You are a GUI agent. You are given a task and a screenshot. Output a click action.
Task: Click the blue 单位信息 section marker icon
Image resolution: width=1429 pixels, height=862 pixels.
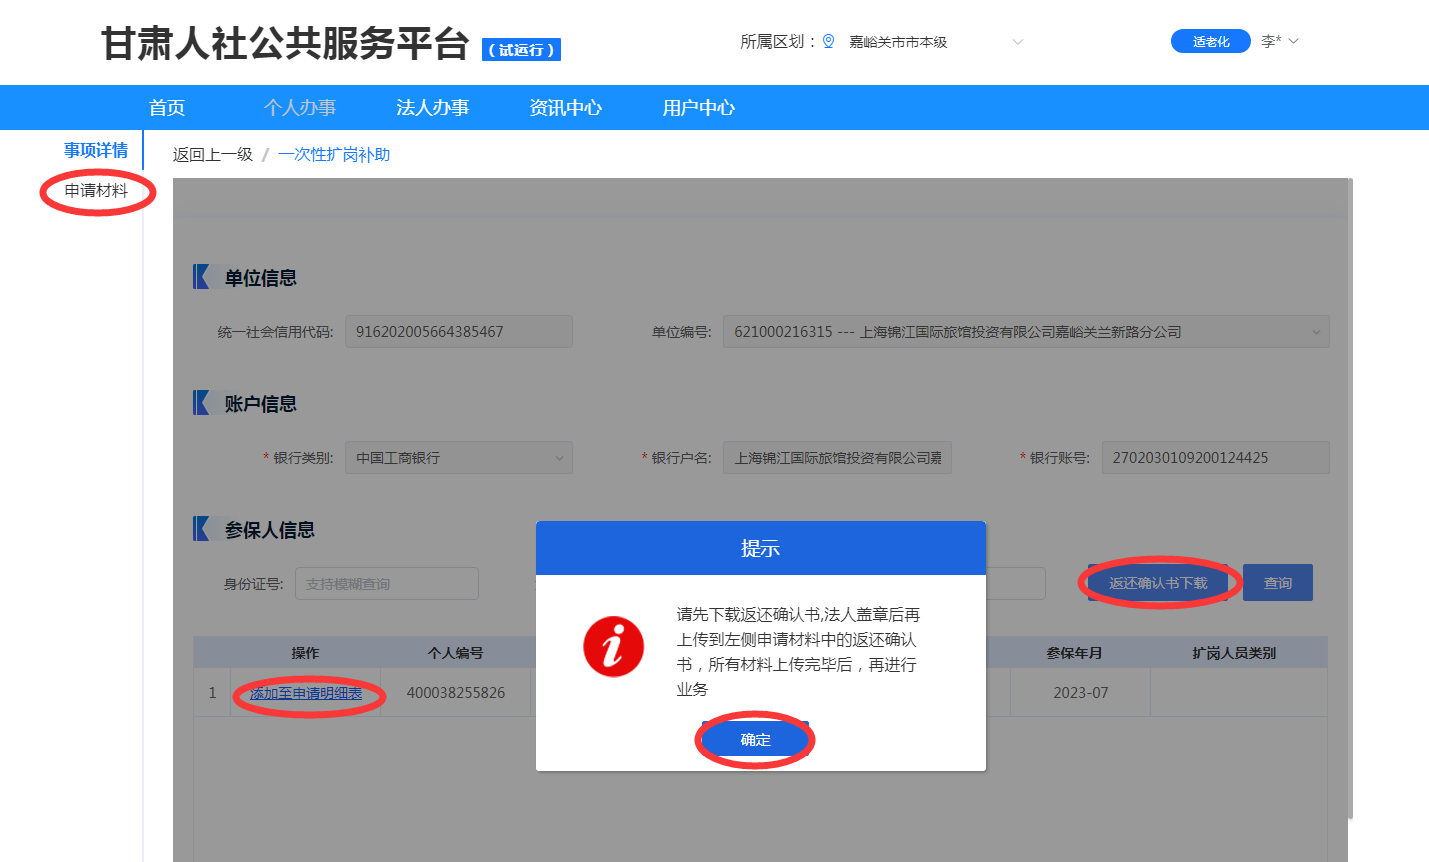click(203, 277)
